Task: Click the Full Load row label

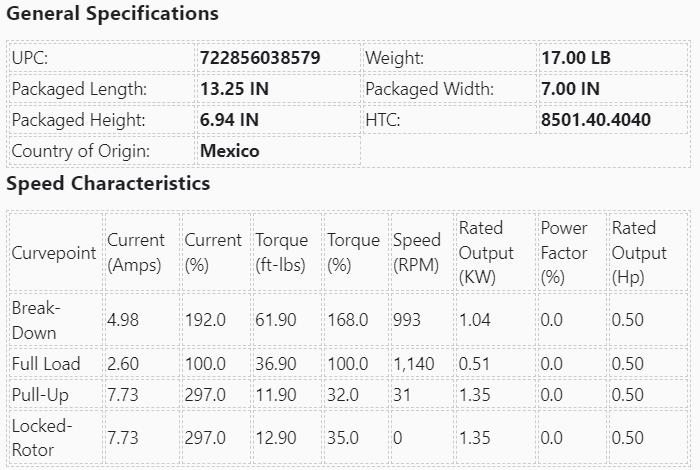Action: click(46, 363)
